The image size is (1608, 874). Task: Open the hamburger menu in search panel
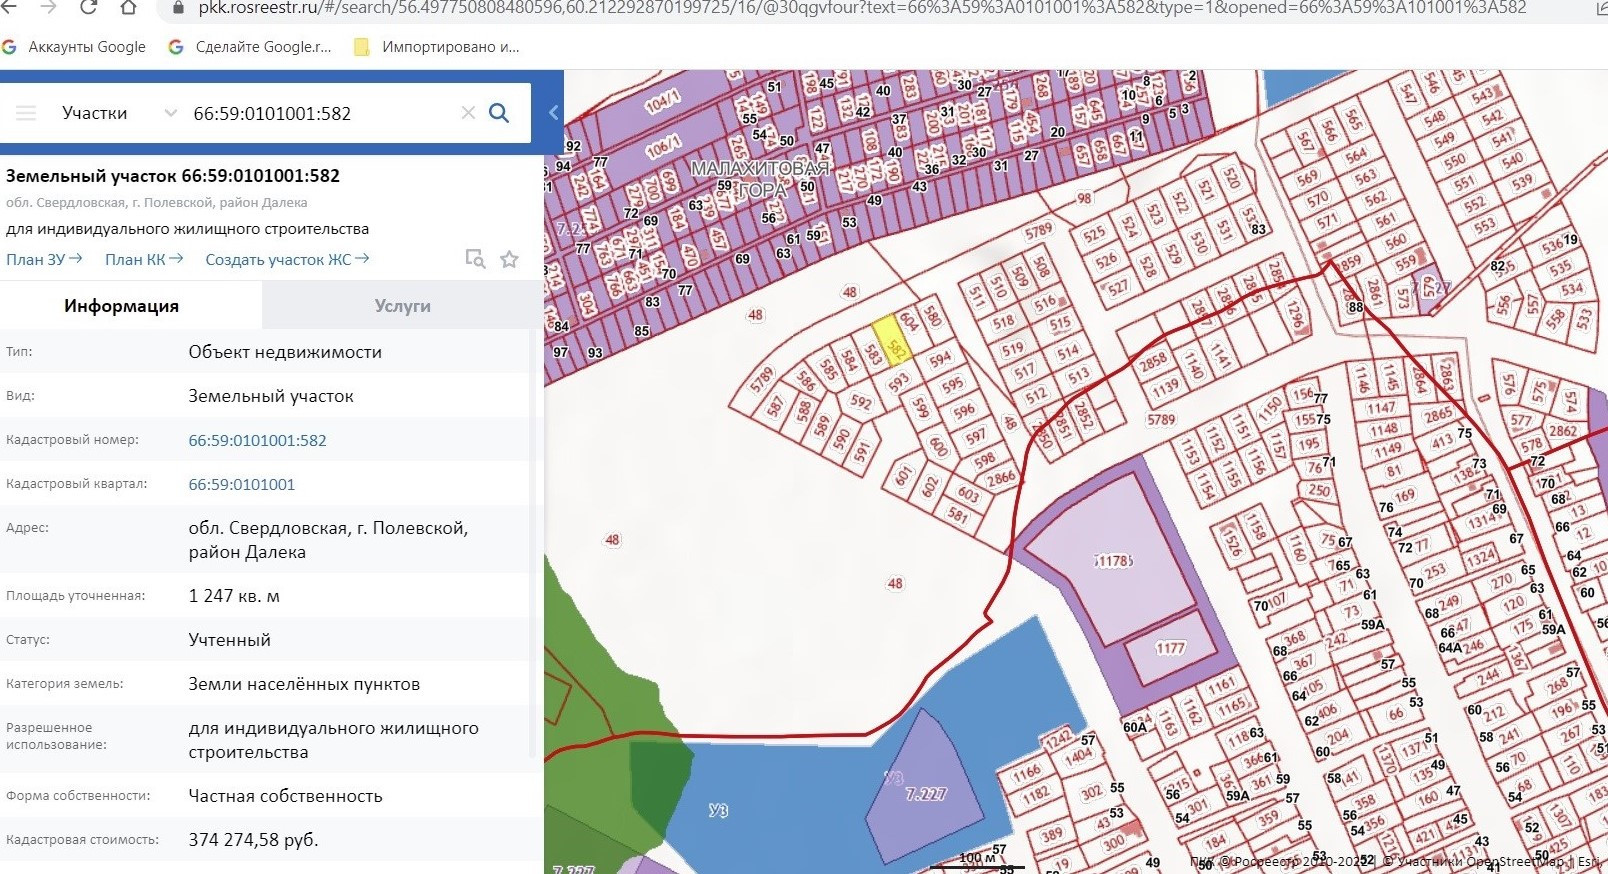(26, 113)
